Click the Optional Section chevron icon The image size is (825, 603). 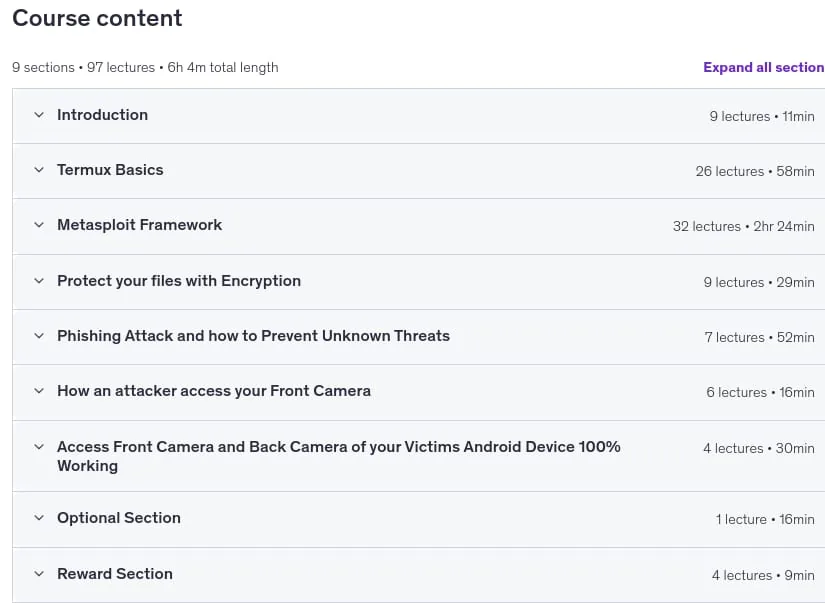pyautogui.click(x=39, y=518)
